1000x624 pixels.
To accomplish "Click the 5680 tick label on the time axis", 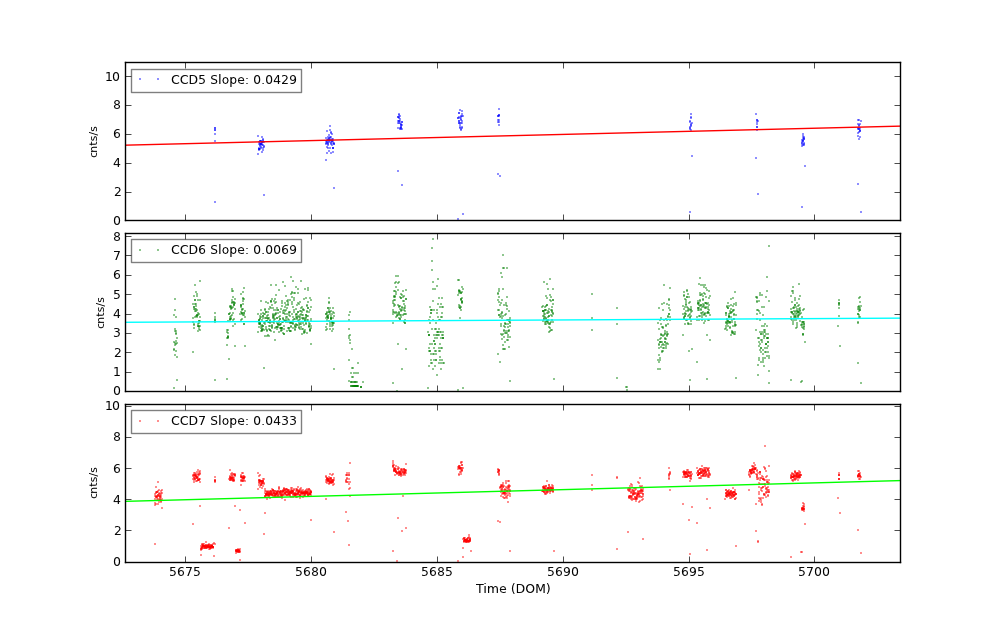I will (311, 572).
